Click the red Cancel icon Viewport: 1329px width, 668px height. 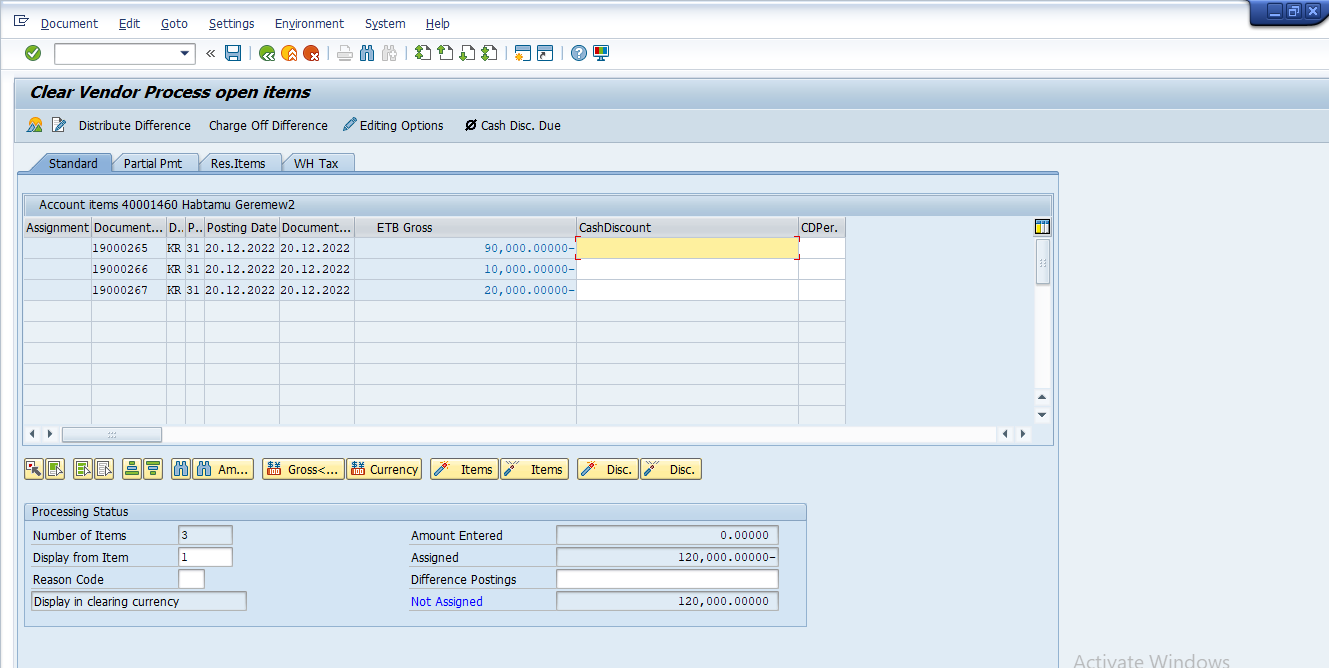point(311,53)
